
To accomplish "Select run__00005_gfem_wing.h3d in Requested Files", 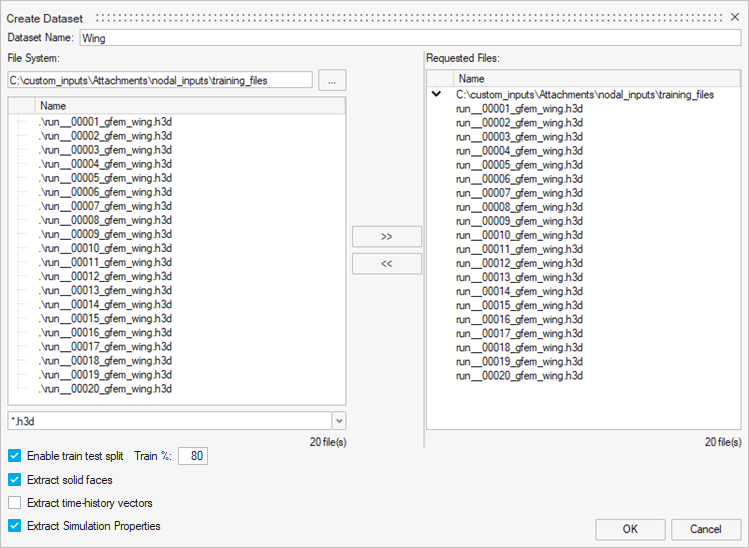I will point(519,165).
